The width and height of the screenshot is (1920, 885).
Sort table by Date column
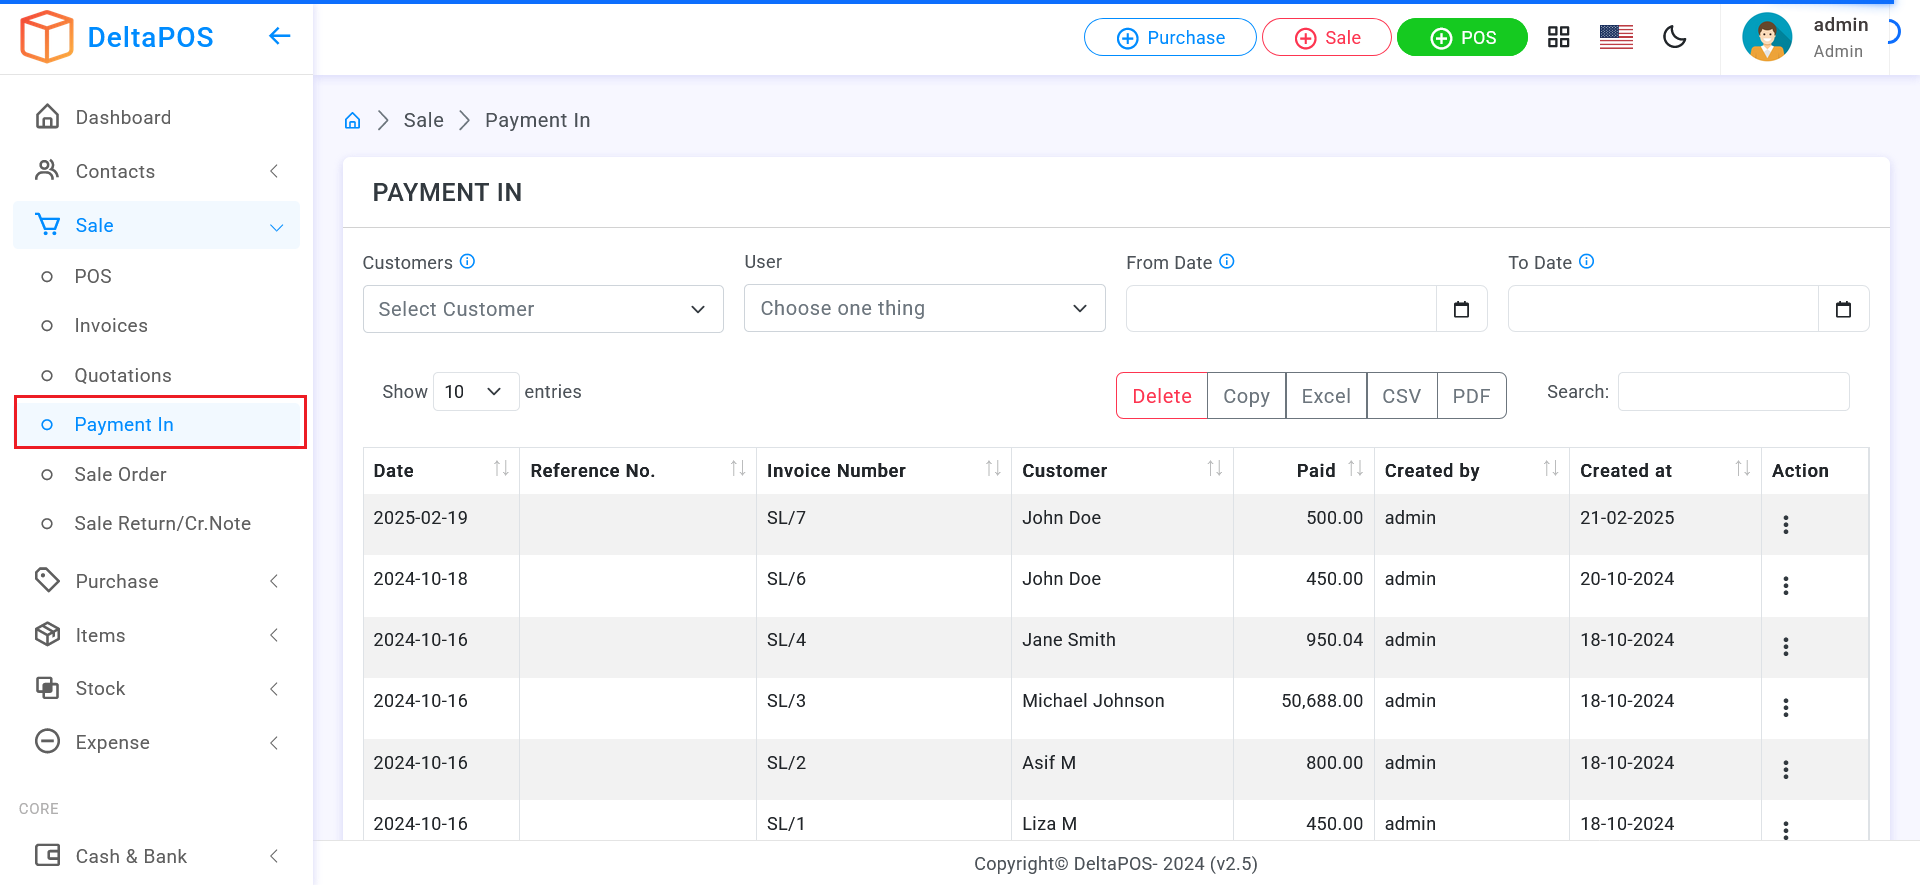(501, 469)
